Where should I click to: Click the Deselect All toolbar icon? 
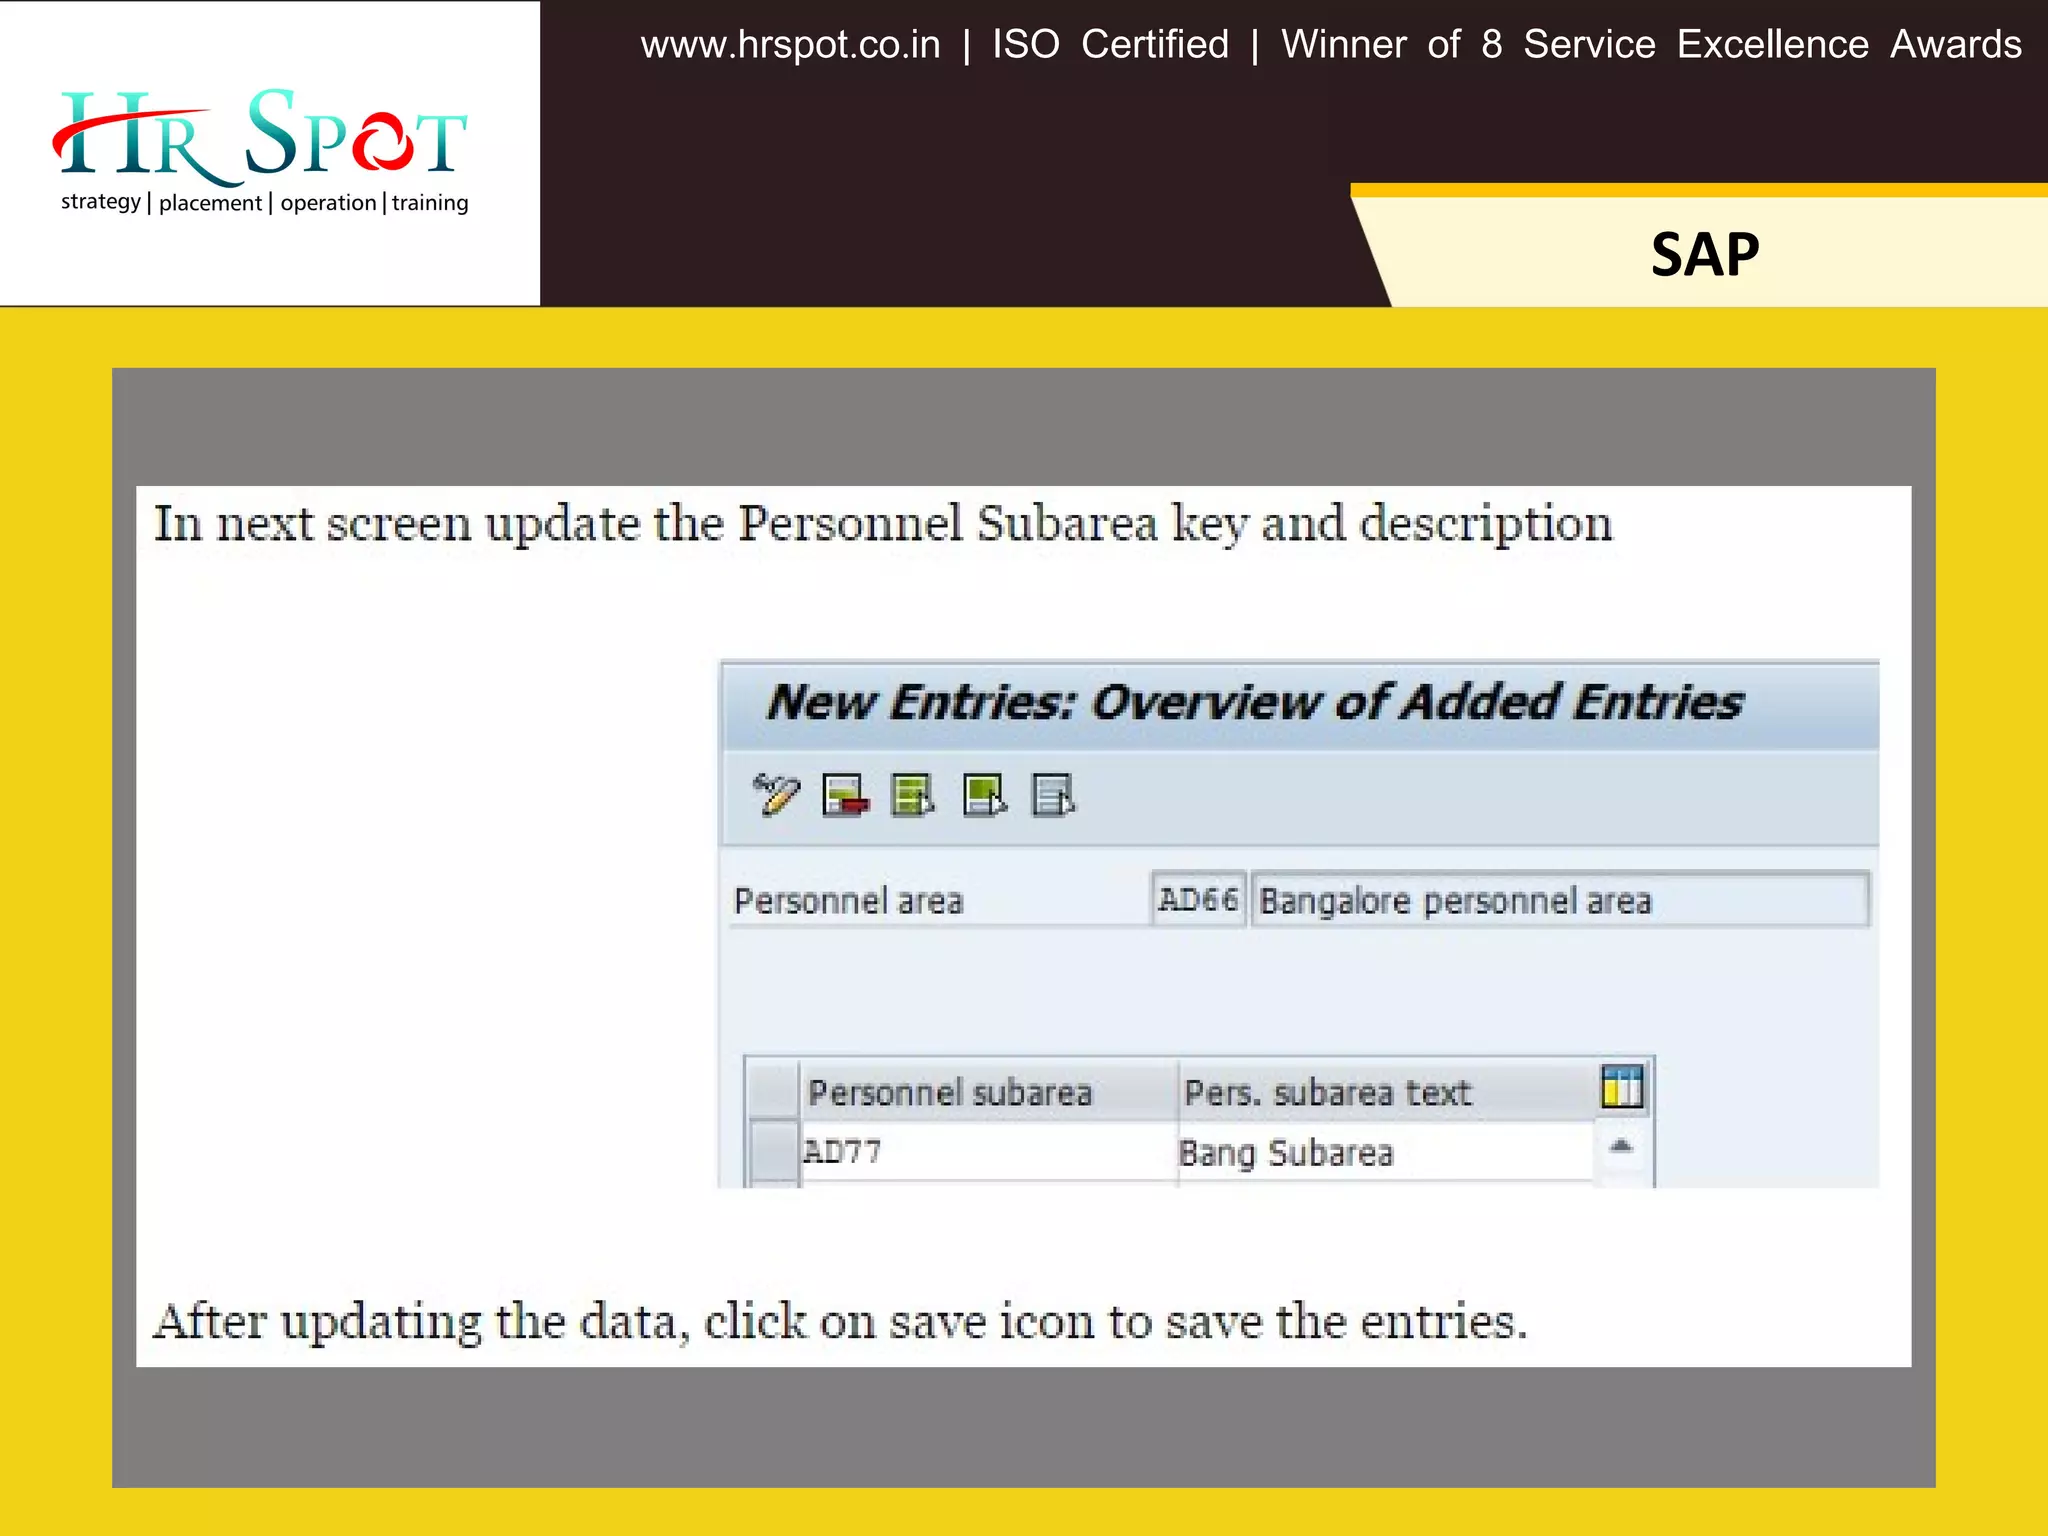point(1053,796)
